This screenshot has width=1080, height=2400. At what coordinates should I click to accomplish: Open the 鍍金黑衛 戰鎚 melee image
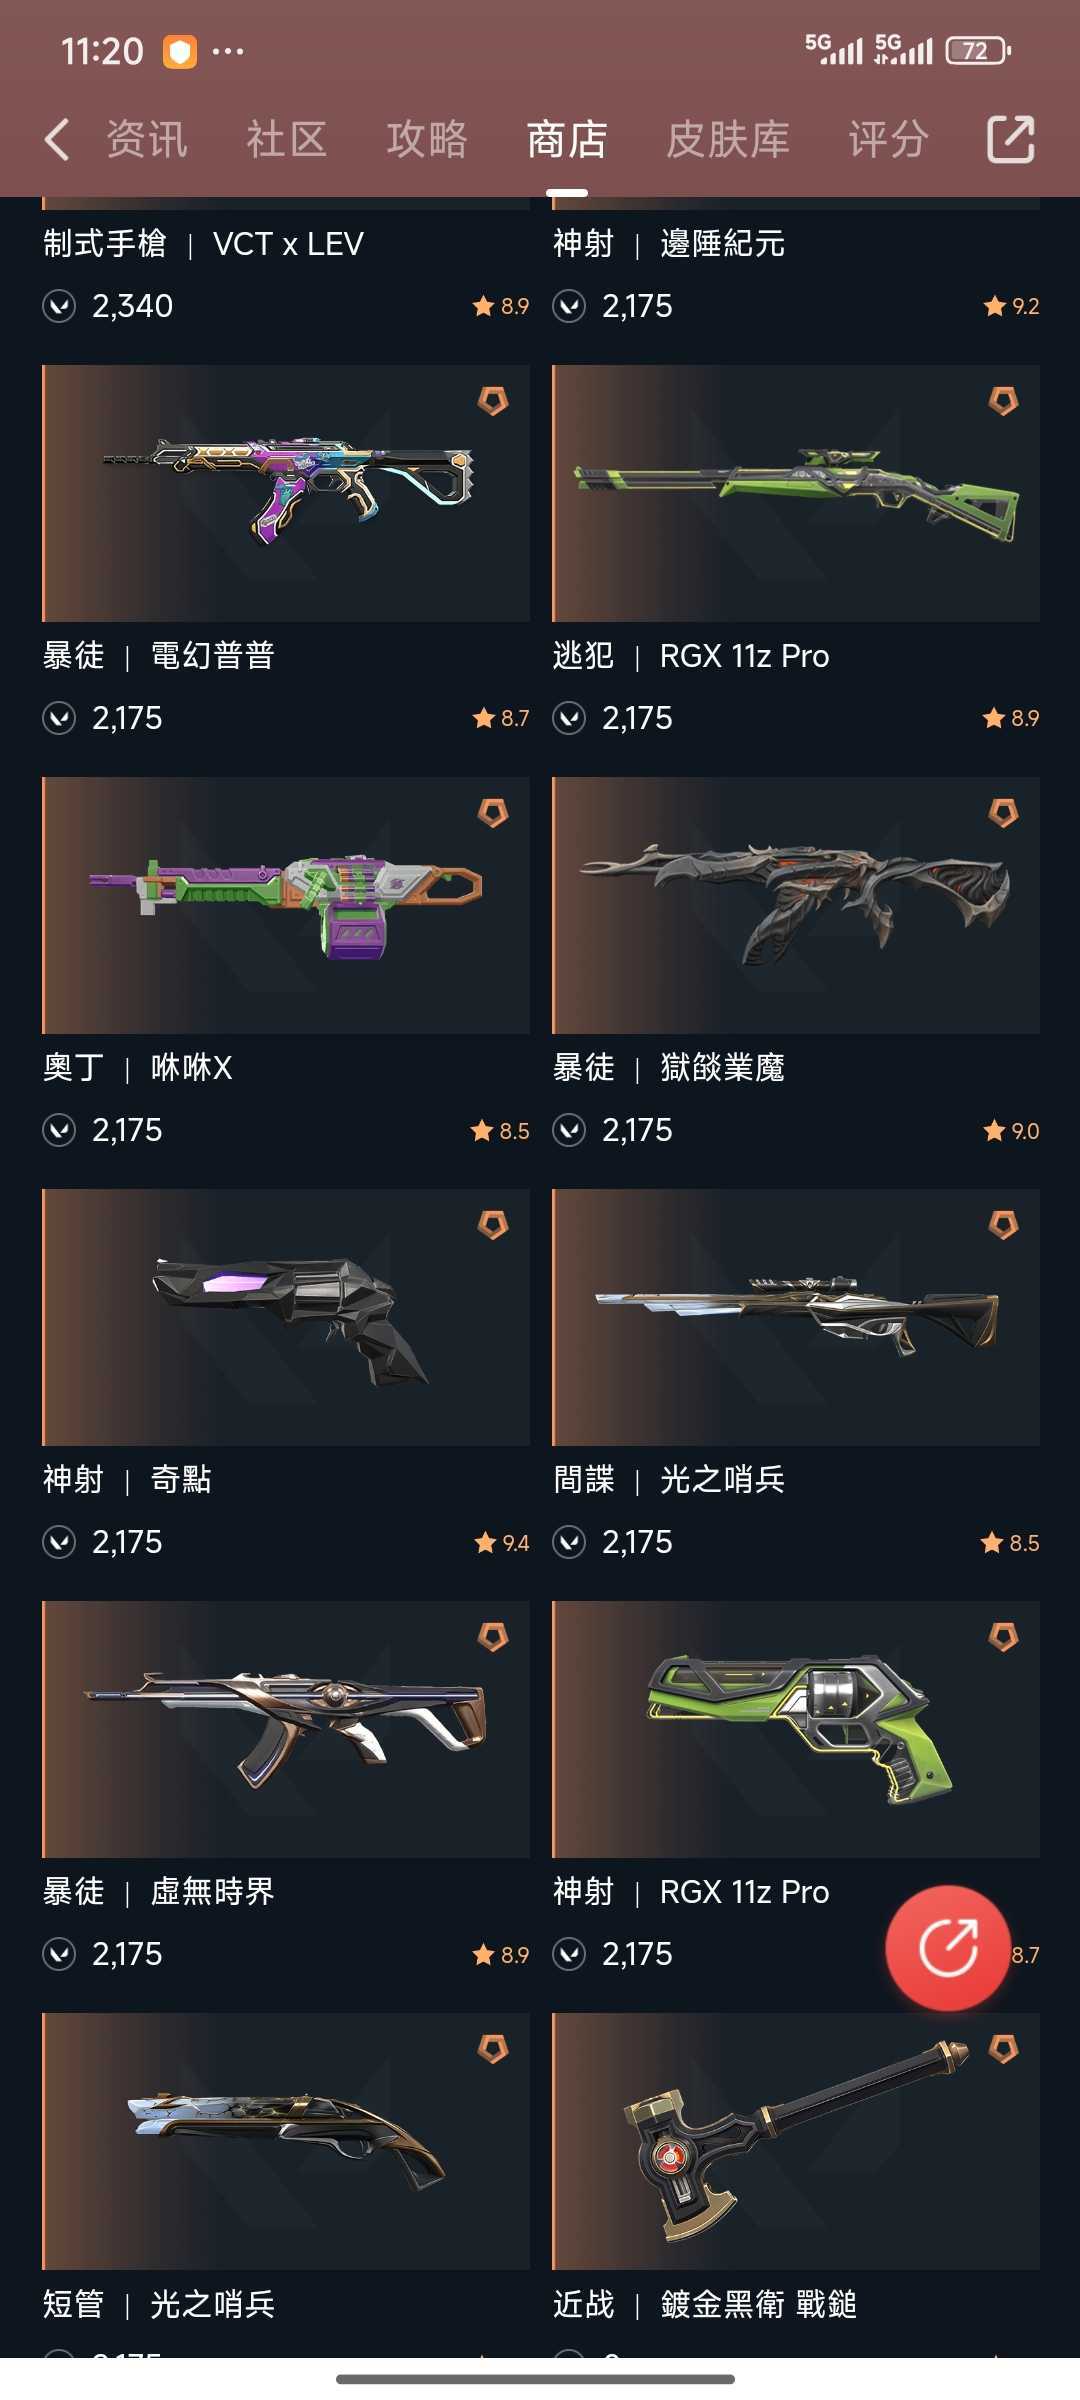pos(796,2141)
